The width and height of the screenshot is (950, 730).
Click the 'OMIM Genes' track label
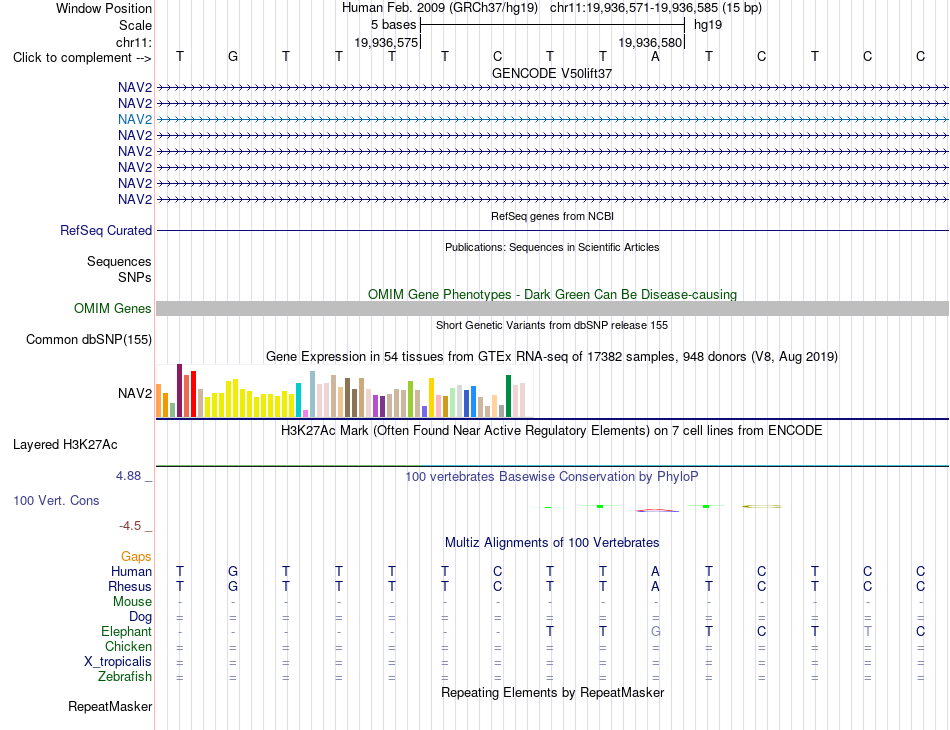click(x=112, y=308)
